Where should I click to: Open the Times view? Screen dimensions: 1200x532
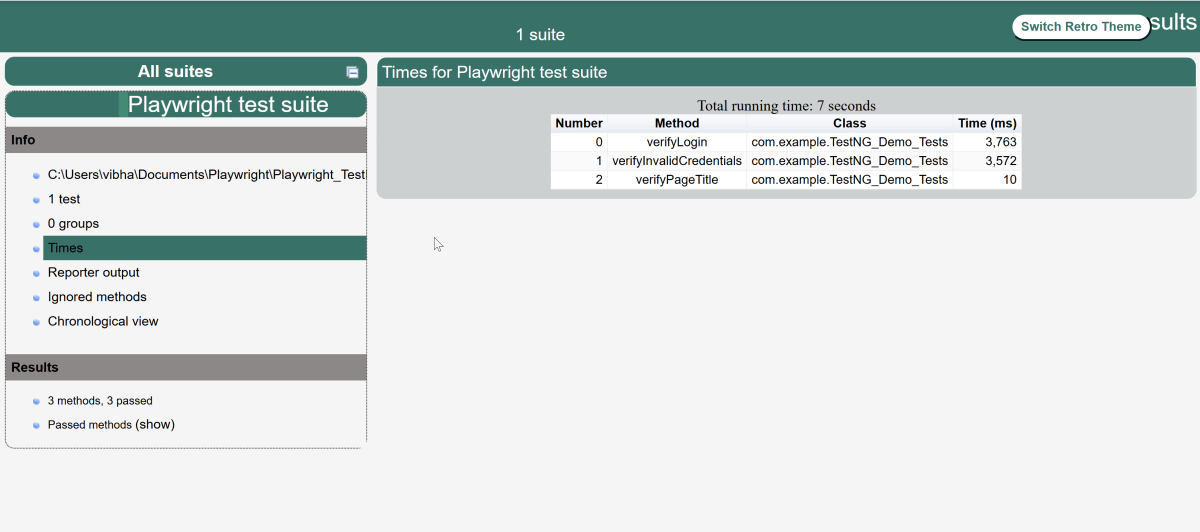[66, 248]
